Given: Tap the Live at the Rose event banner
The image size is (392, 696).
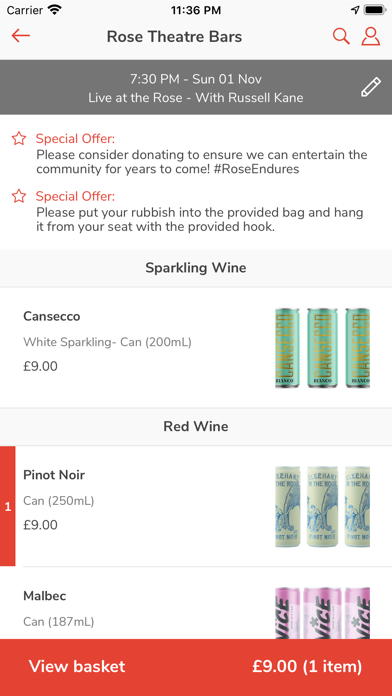Looking at the screenshot, I should click(196, 87).
